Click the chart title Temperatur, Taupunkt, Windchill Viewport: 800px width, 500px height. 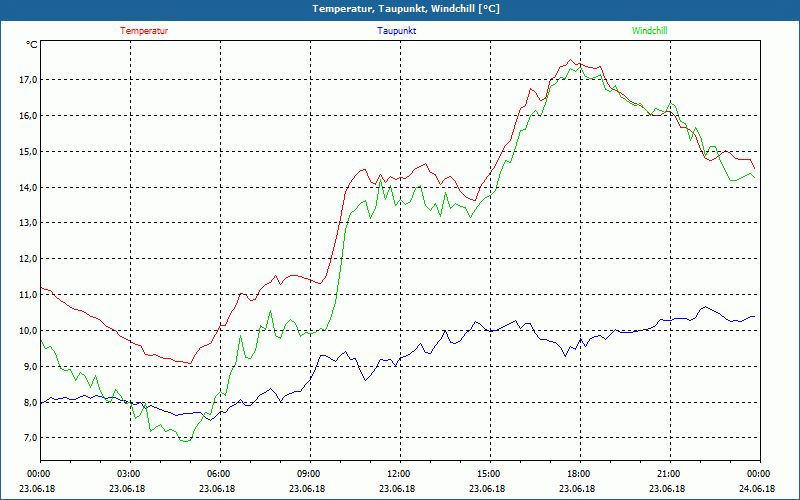pyautogui.click(x=406, y=9)
